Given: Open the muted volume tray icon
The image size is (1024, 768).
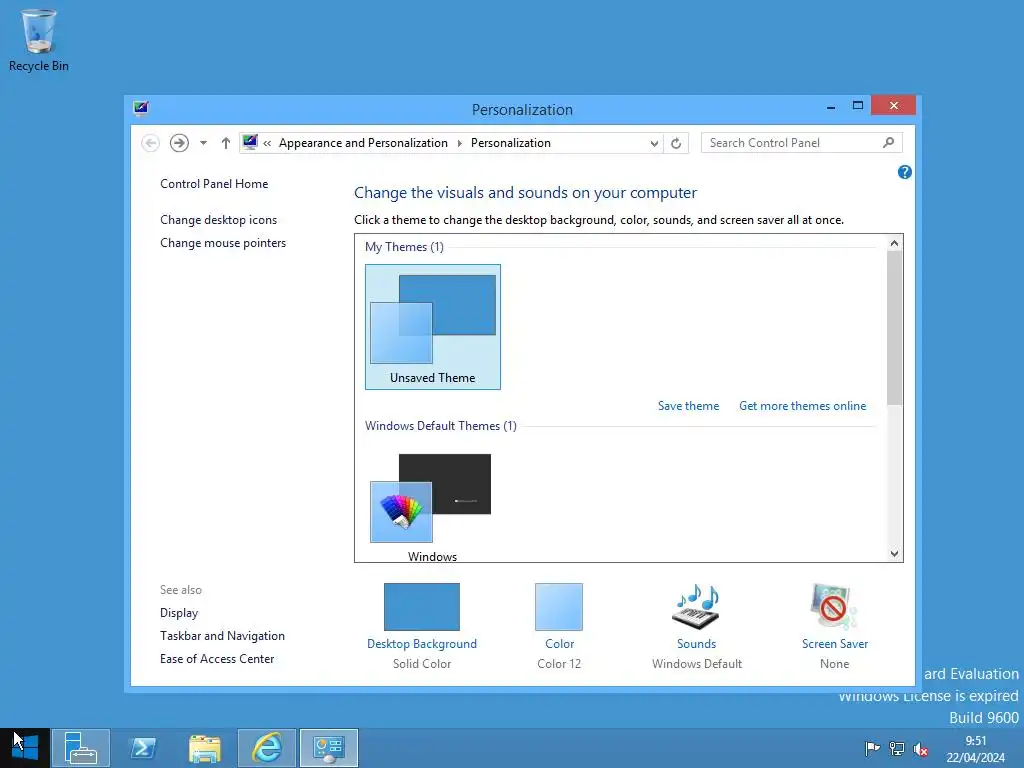Looking at the screenshot, I should (921, 749).
